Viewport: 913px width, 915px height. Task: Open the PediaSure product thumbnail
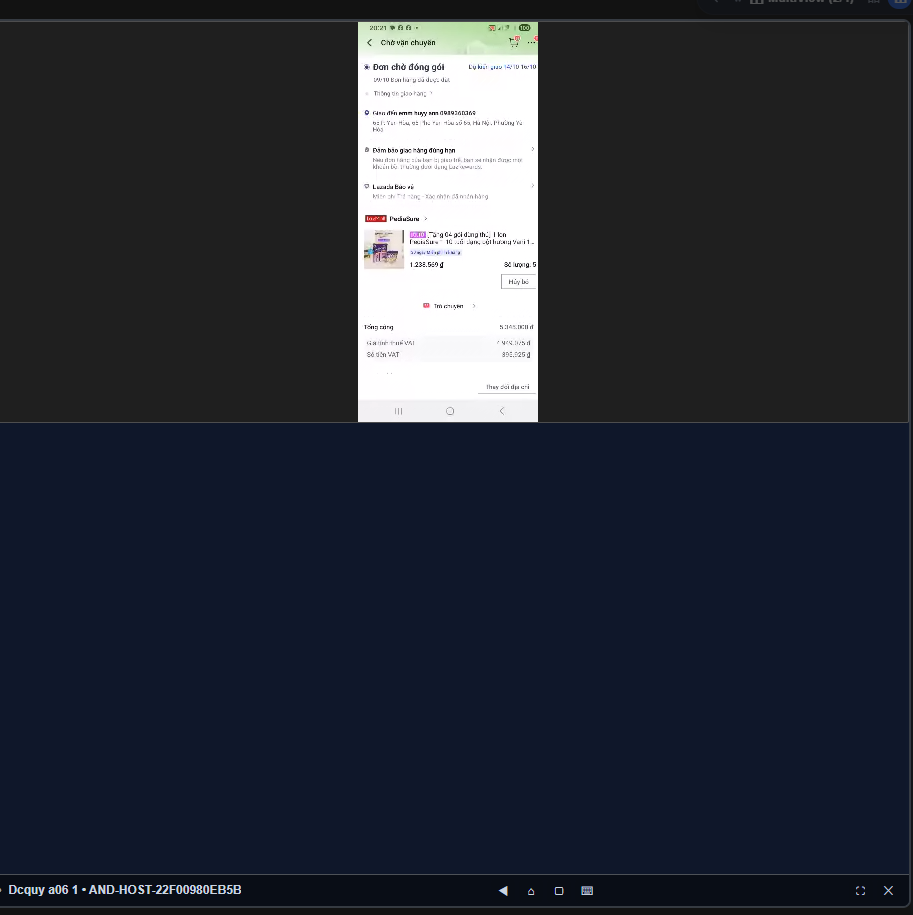[x=384, y=249]
